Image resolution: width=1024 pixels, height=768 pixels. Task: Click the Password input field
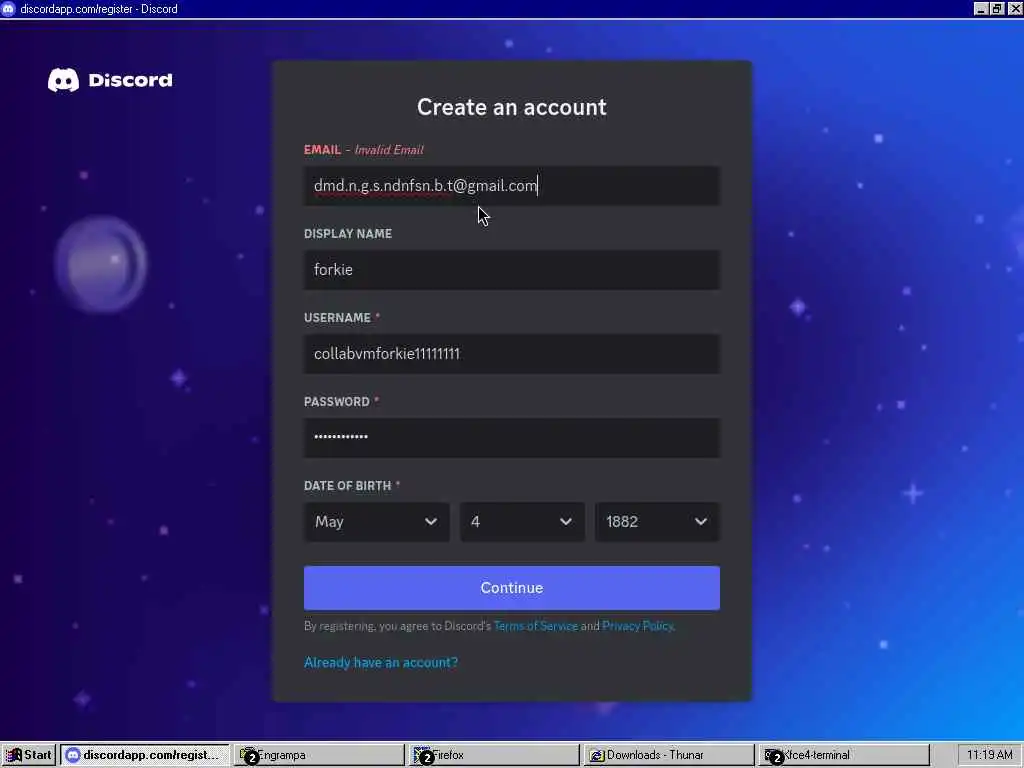click(511, 438)
